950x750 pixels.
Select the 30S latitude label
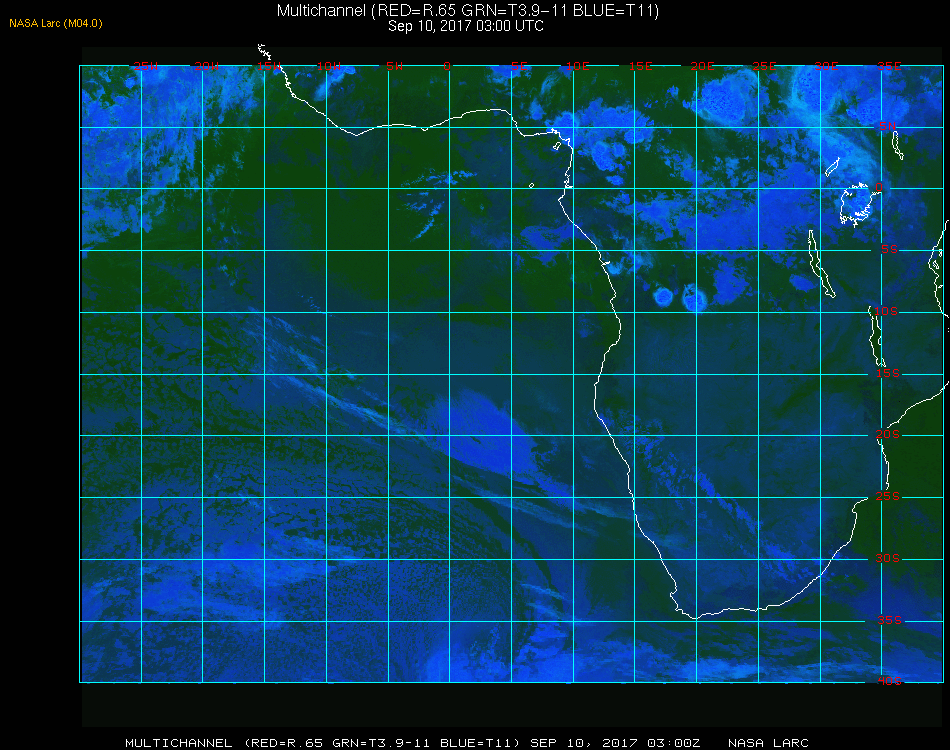888,558
